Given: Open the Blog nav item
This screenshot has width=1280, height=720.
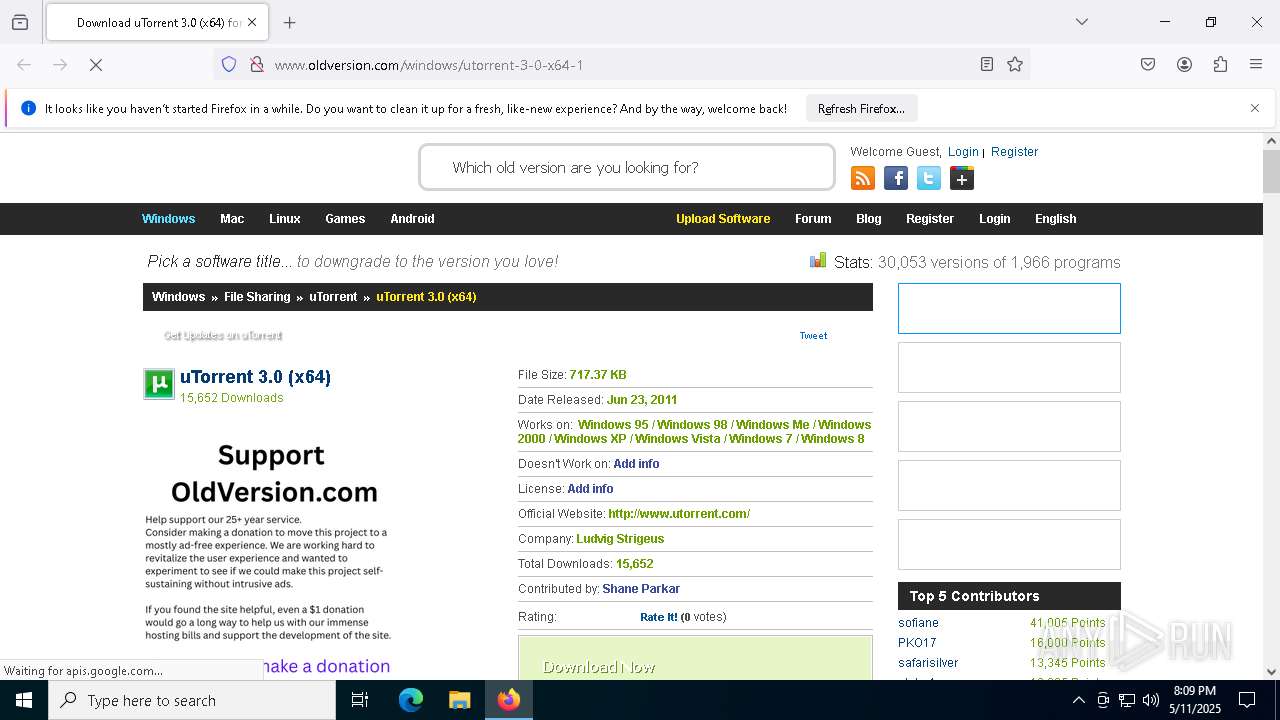Looking at the screenshot, I should [869, 219].
